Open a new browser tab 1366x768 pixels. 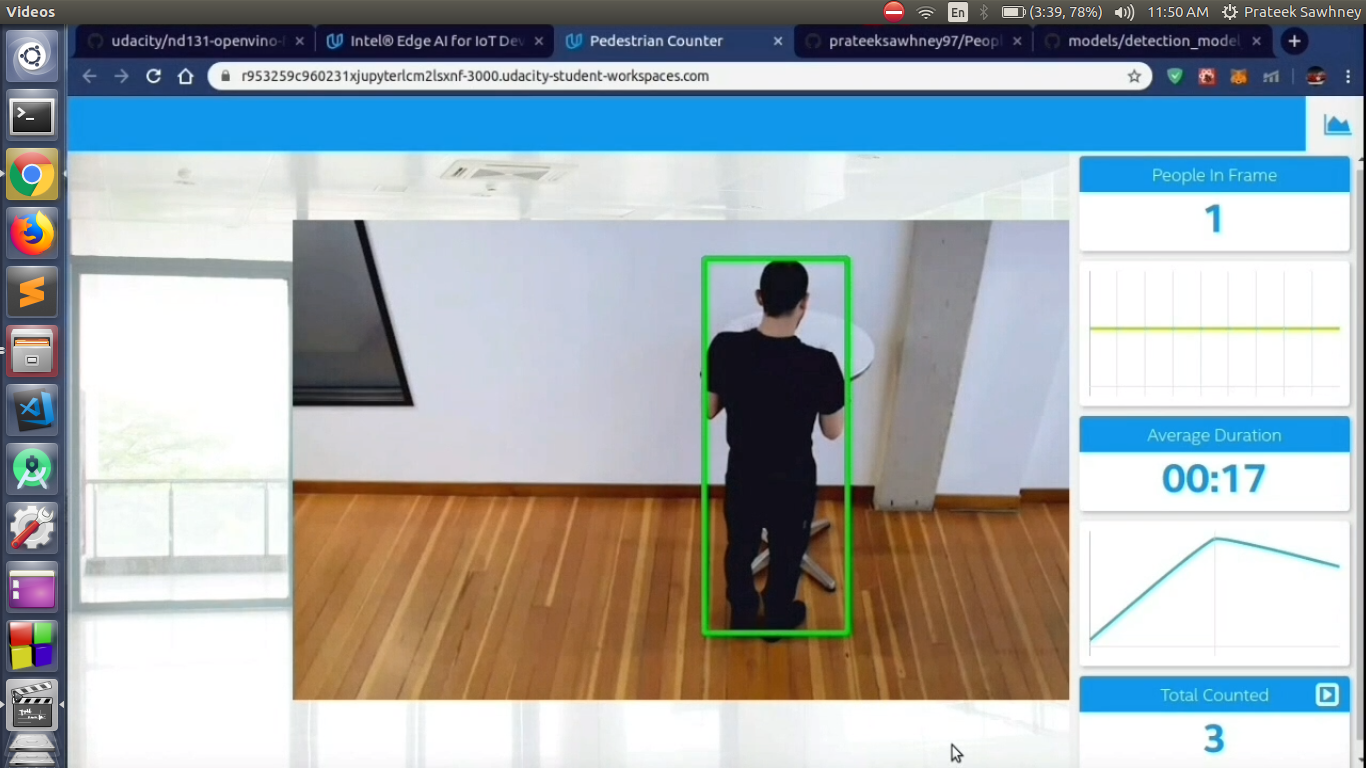click(x=1294, y=41)
